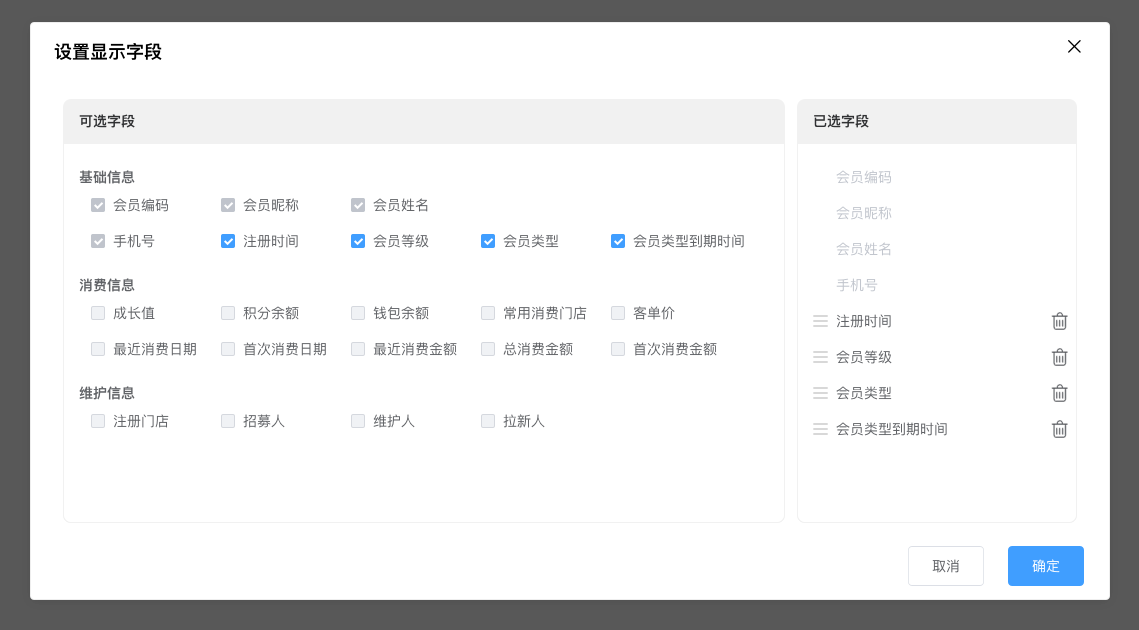Click 手机号 in selected fields list
This screenshot has width=1139, height=630.
point(856,285)
